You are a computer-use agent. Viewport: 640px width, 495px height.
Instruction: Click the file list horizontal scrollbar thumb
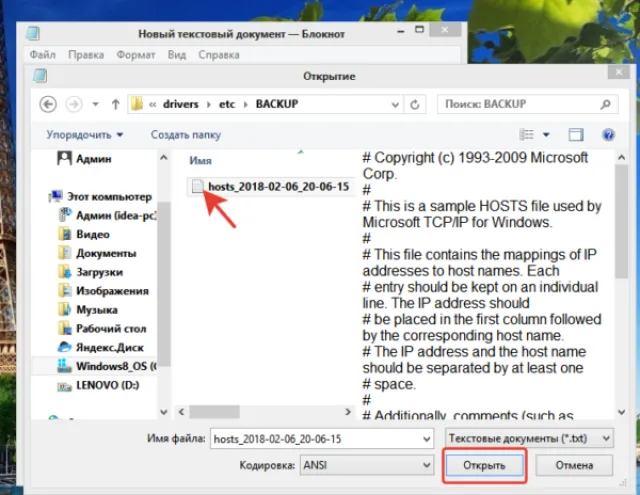coord(214,412)
